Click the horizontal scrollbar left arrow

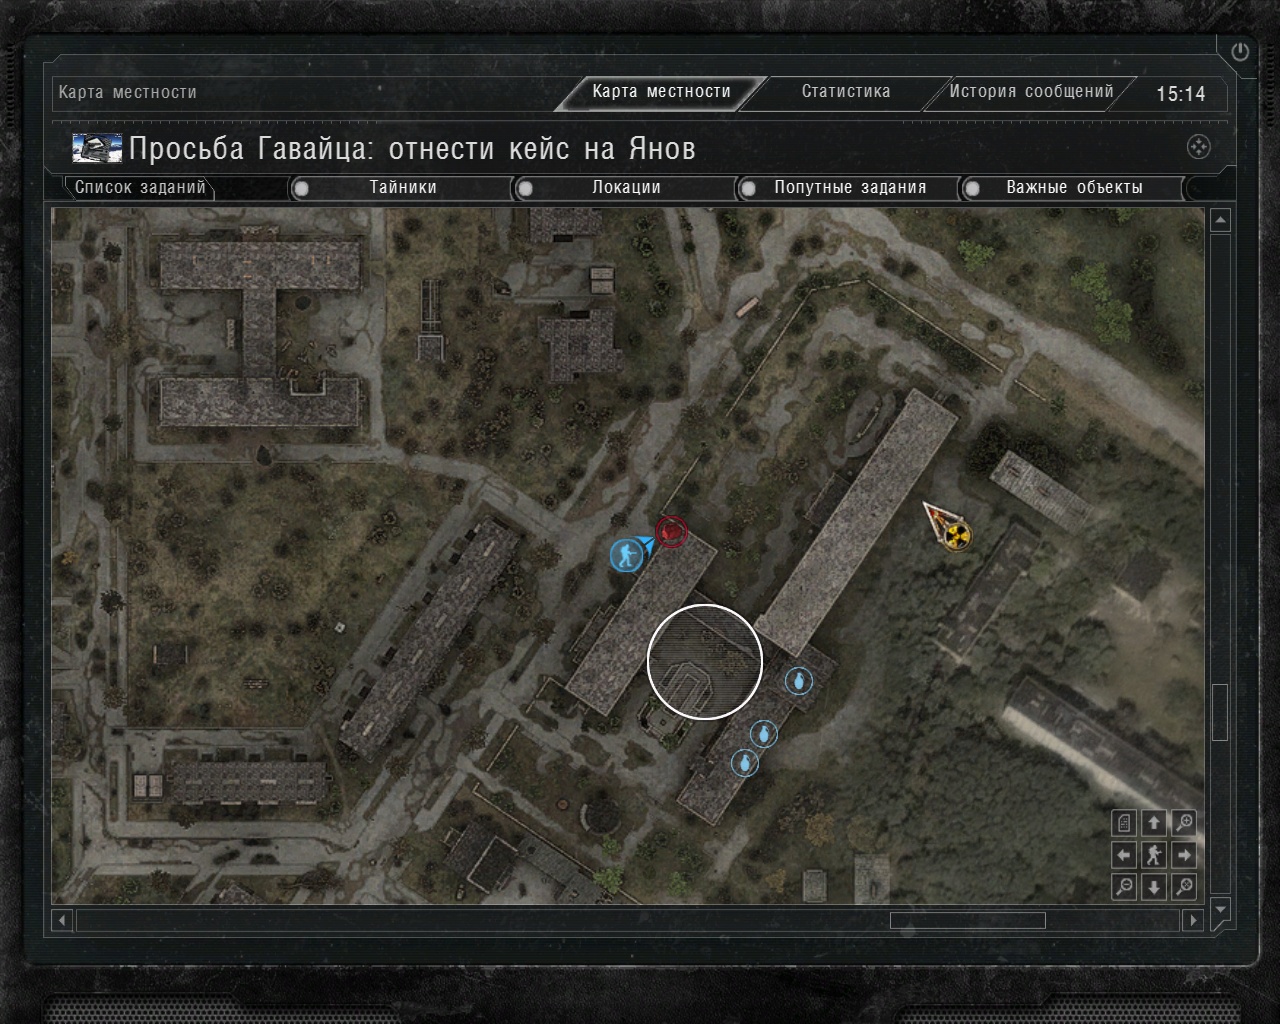(x=63, y=920)
